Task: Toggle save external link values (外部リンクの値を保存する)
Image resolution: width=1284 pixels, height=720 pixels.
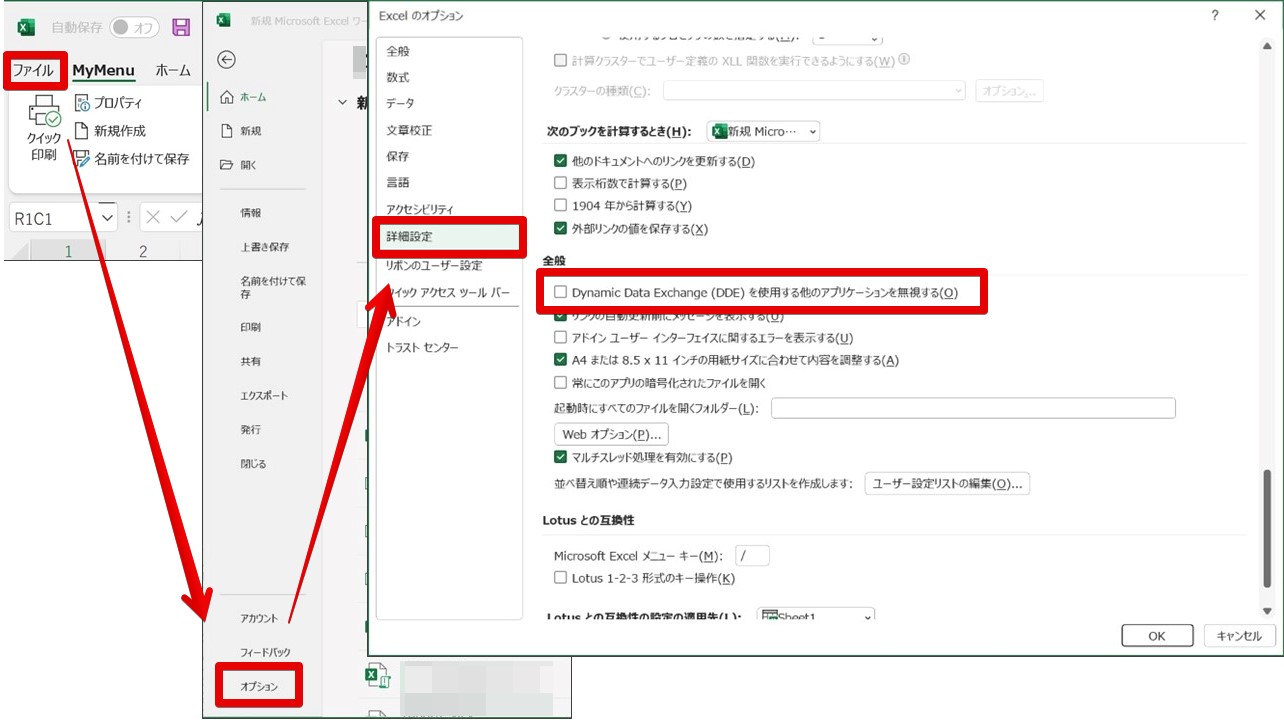Action: (x=560, y=229)
